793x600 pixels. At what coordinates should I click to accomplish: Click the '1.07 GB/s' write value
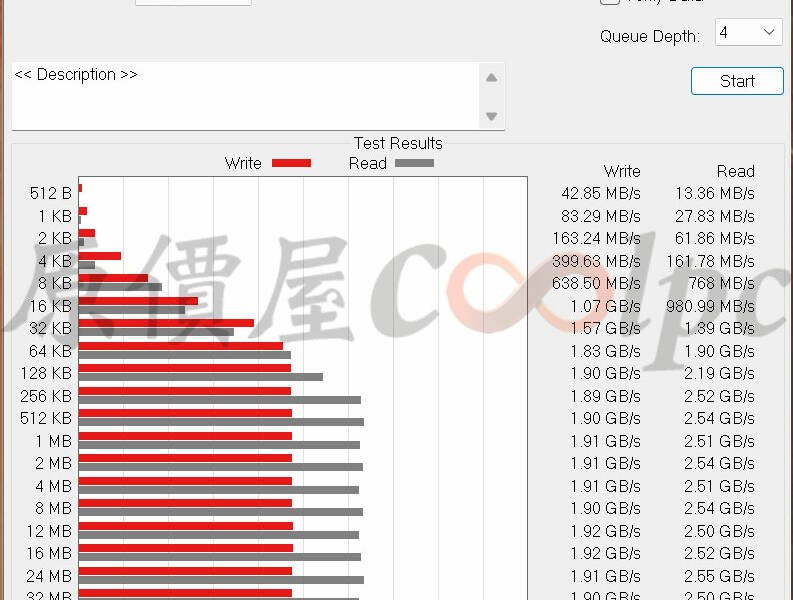(x=605, y=306)
